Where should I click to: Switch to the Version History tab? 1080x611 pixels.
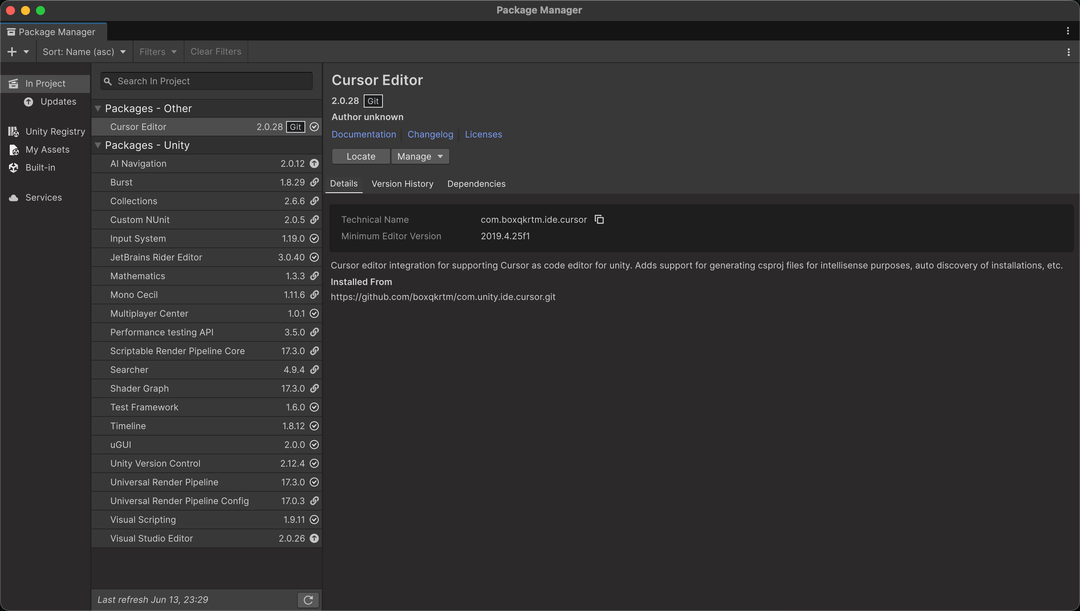[x=402, y=184]
